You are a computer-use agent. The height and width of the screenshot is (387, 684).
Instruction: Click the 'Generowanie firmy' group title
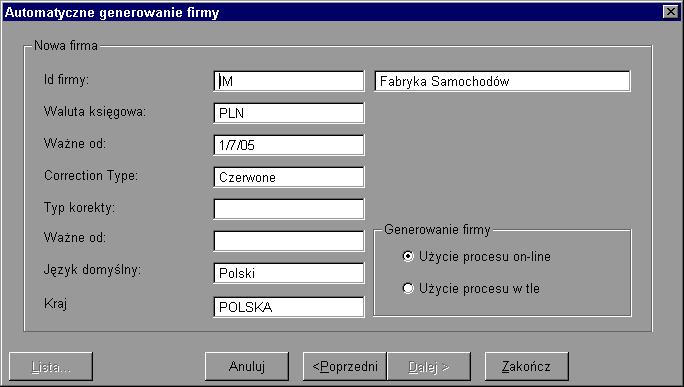click(x=437, y=229)
